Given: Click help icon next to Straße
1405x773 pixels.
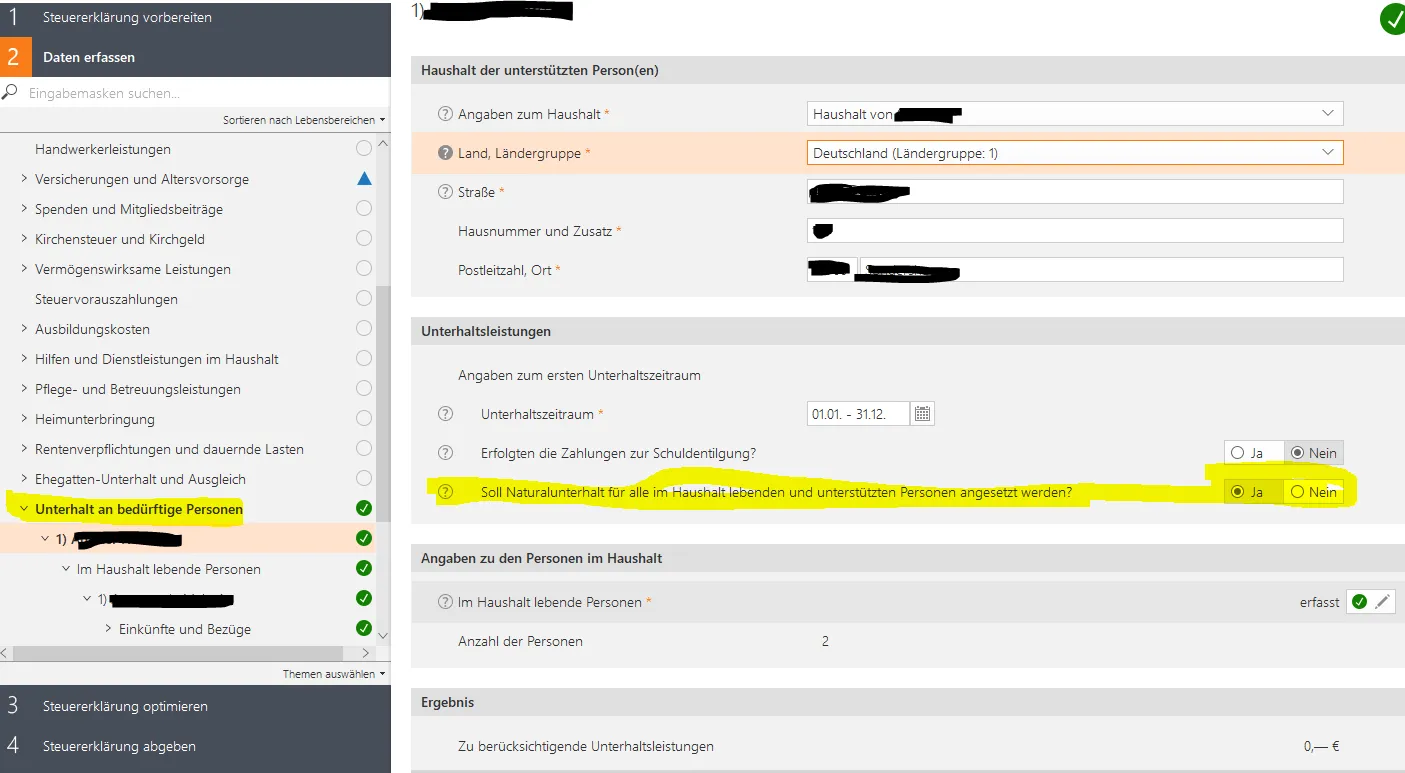Looking at the screenshot, I should click(x=446, y=192).
